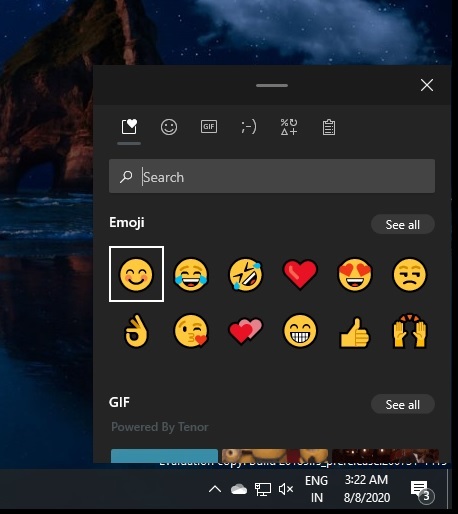
Task: Switch to the Emoji smiley face tab
Action: coord(169,127)
